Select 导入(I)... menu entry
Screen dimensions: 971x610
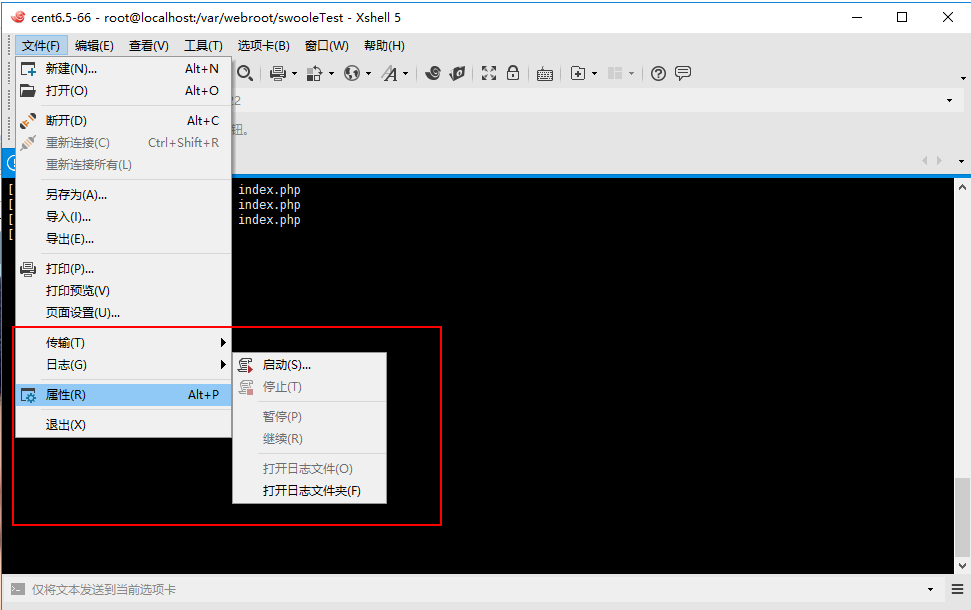point(123,217)
